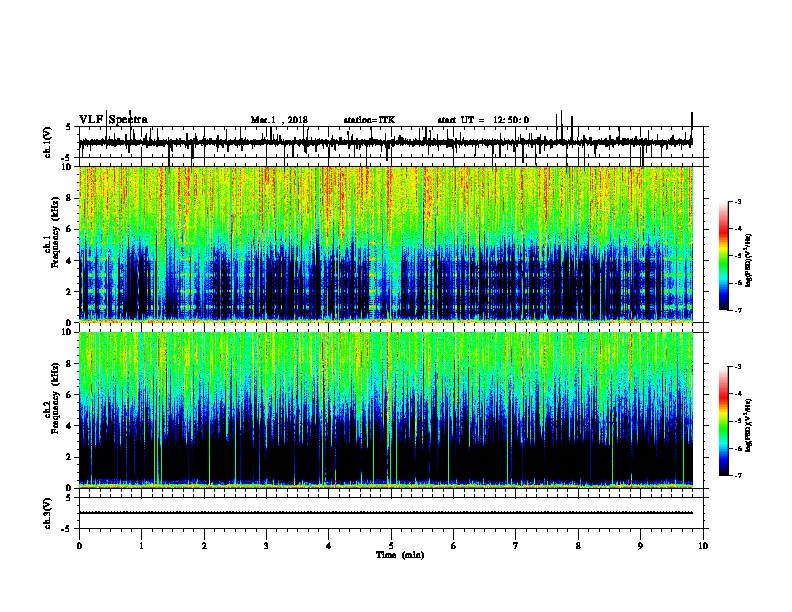Click the ch.1 color scale bar
Image resolution: width=792 pixels, height=612 pixels.
(x=723, y=256)
